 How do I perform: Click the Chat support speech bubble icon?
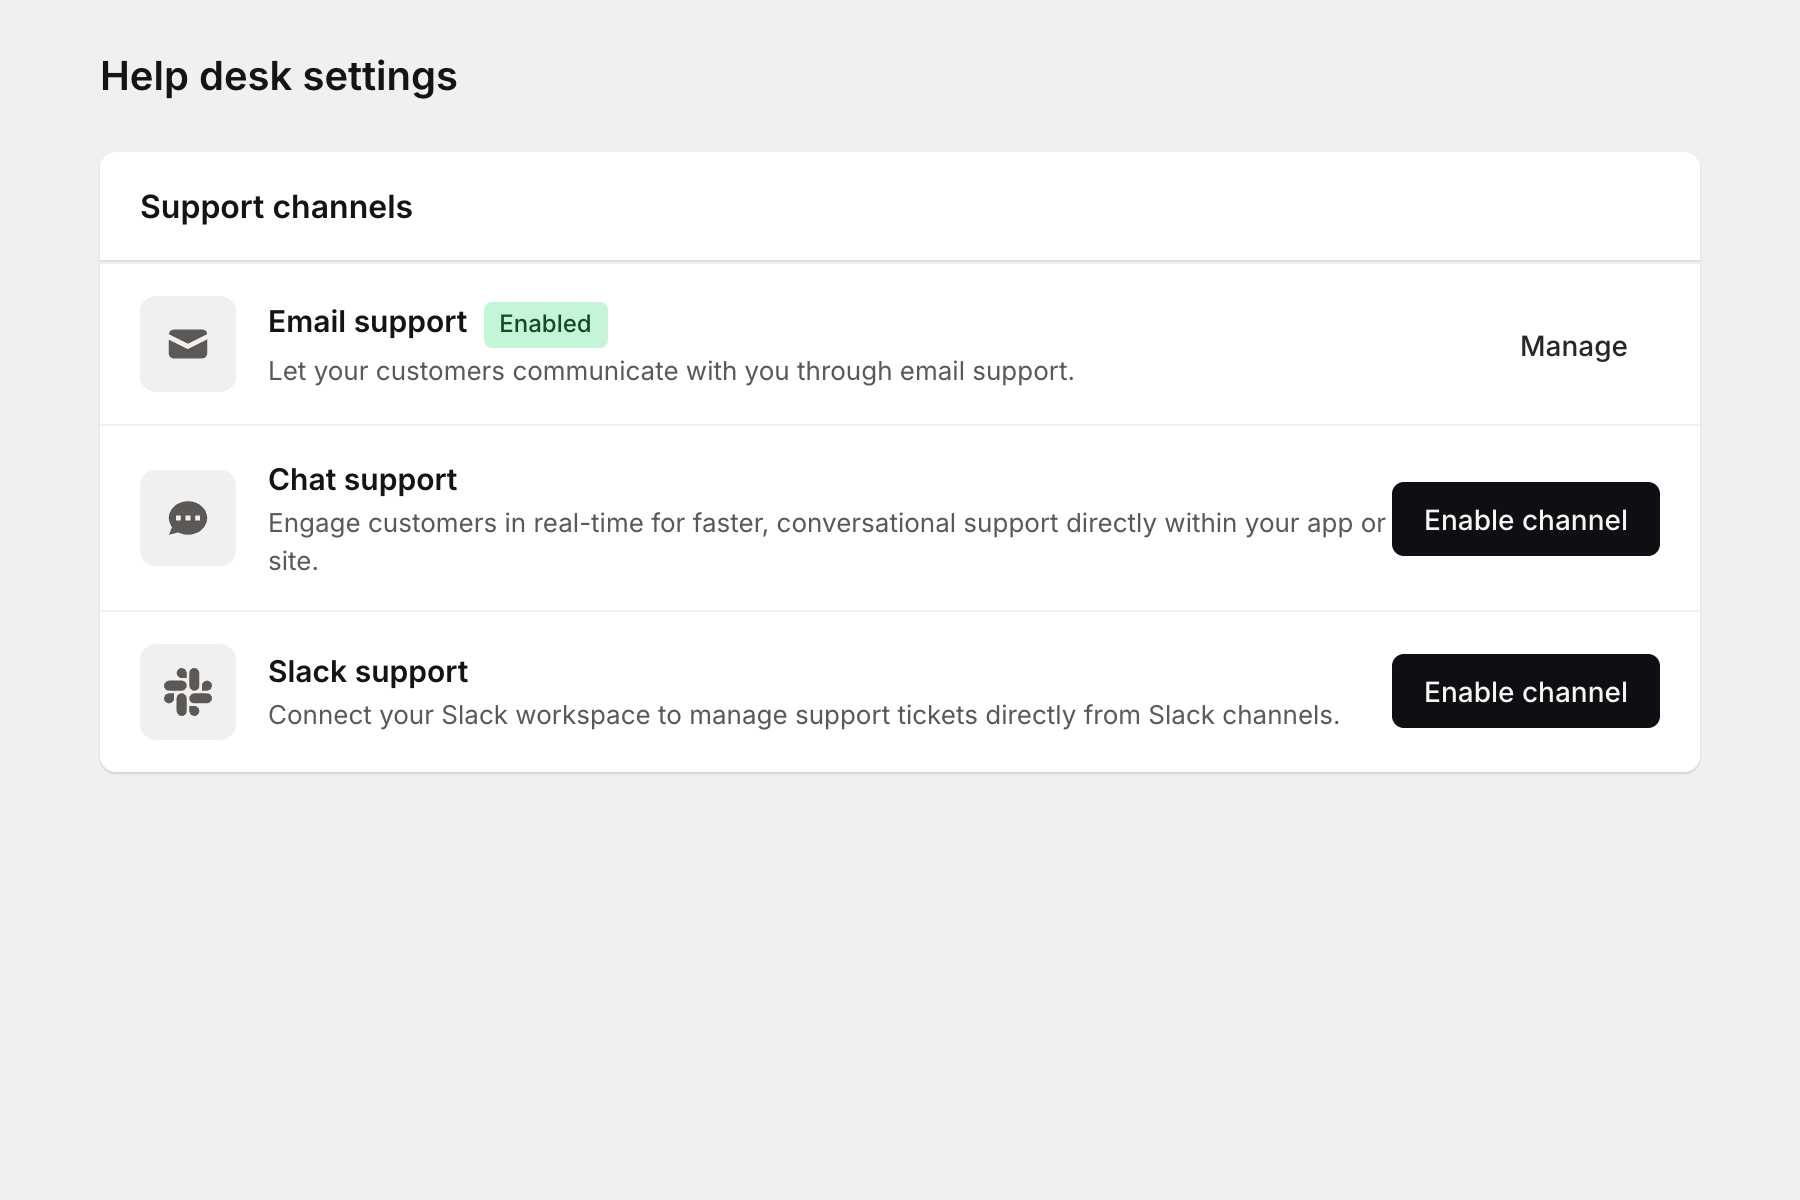(188, 518)
